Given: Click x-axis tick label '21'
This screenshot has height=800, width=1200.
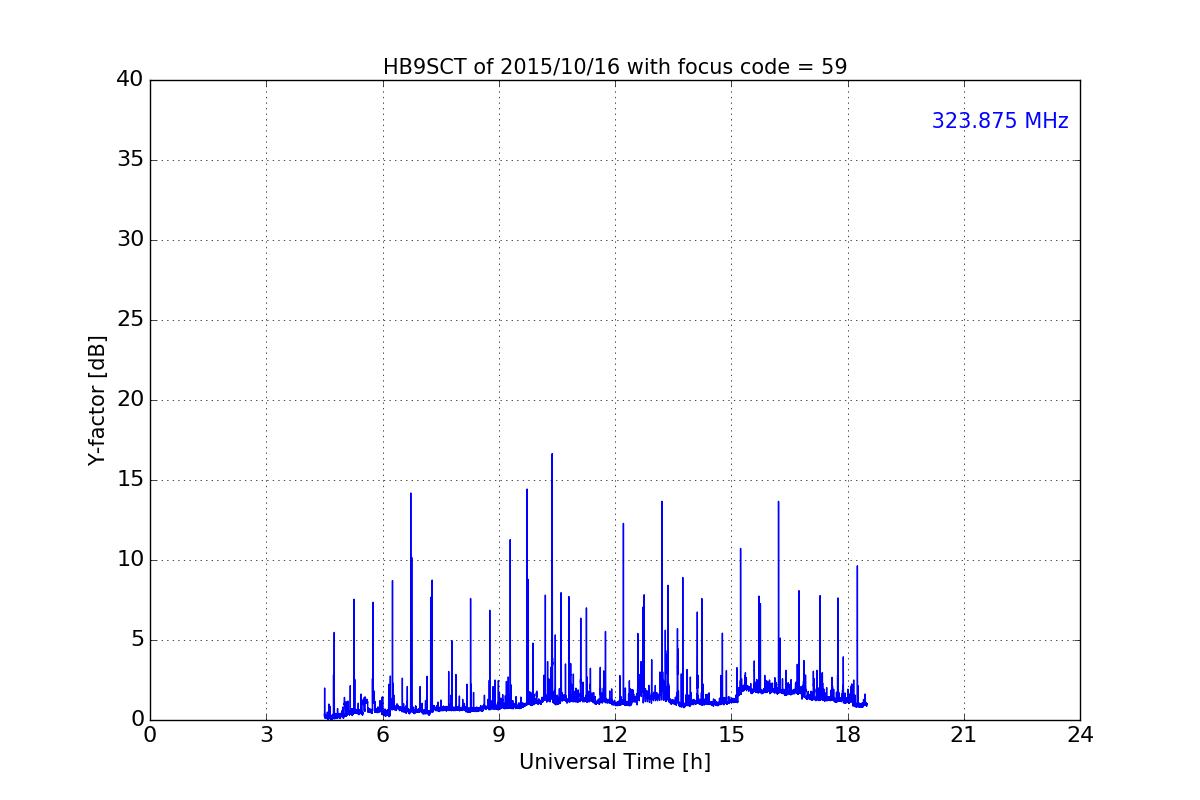Looking at the screenshot, I should click(x=964, y=735).
